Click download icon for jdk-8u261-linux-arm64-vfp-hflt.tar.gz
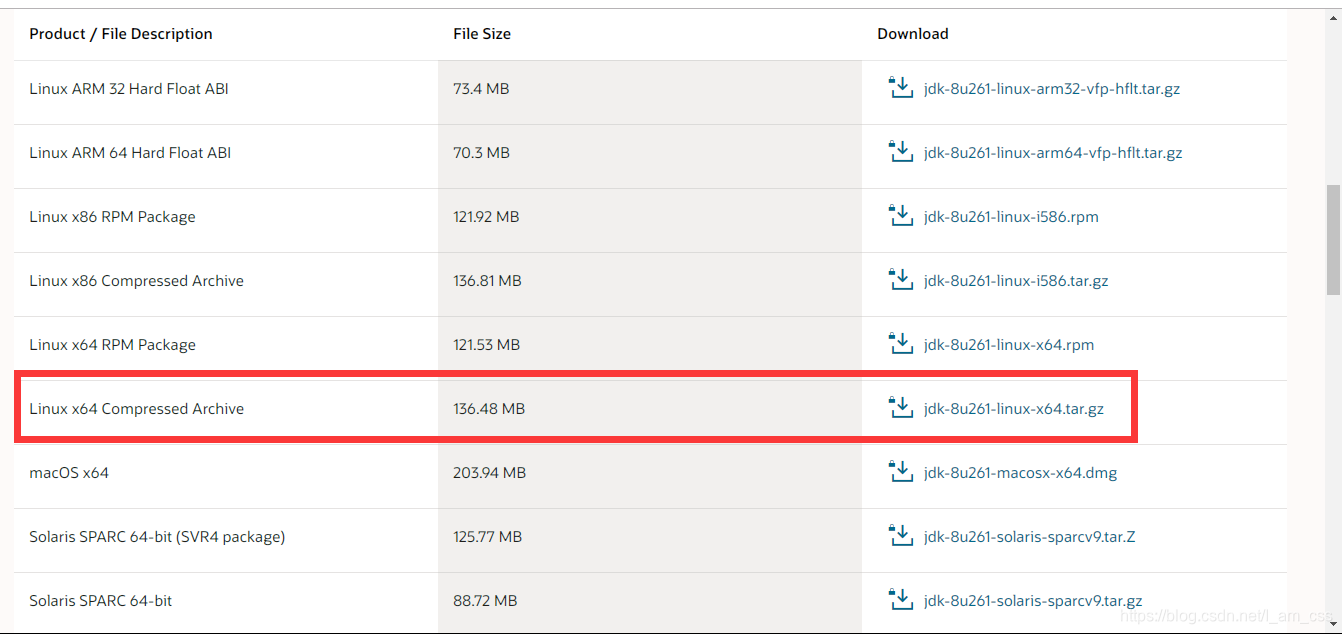 901,152
